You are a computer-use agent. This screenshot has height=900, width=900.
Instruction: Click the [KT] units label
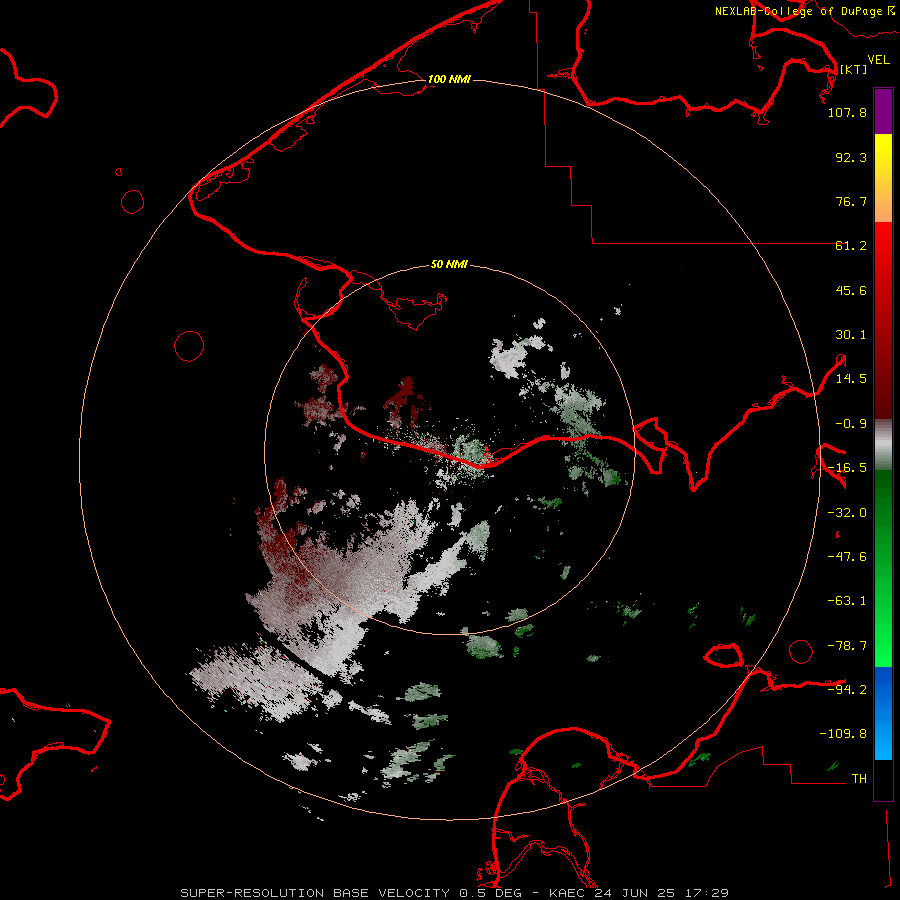pyautogui.click(x=854, y=69)
